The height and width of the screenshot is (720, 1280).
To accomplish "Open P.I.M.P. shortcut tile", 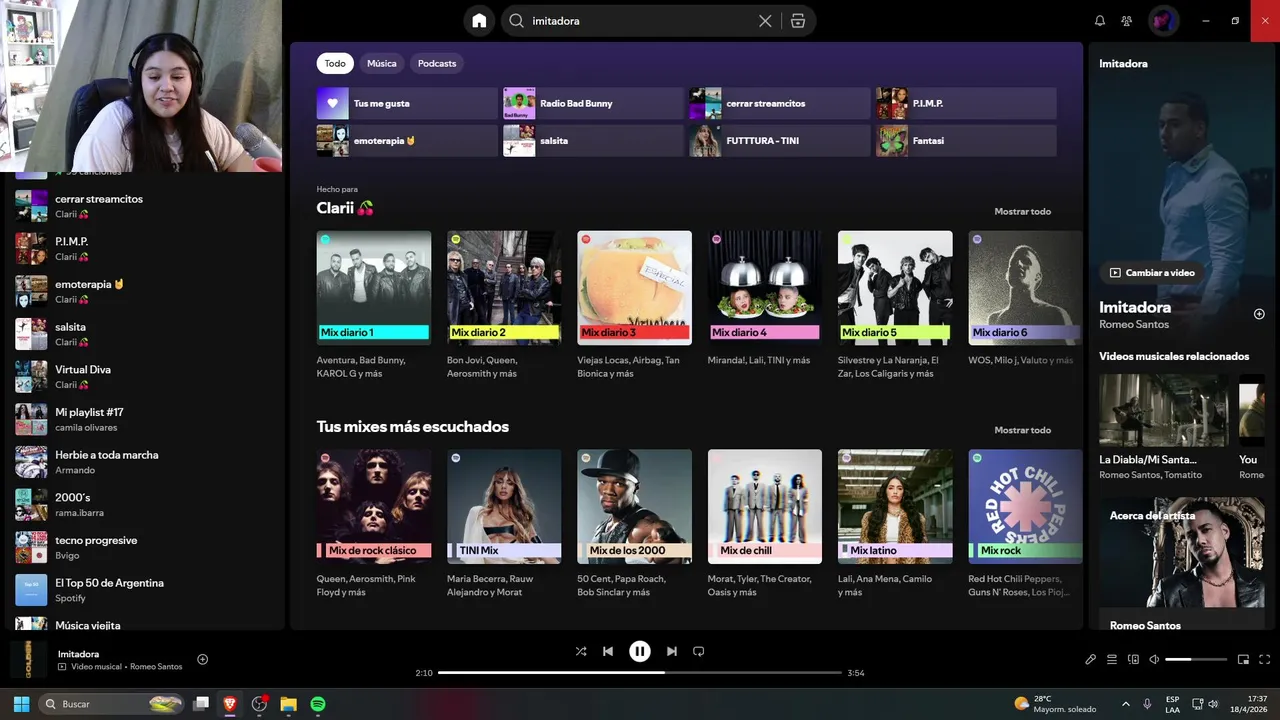I will (966, 103).
